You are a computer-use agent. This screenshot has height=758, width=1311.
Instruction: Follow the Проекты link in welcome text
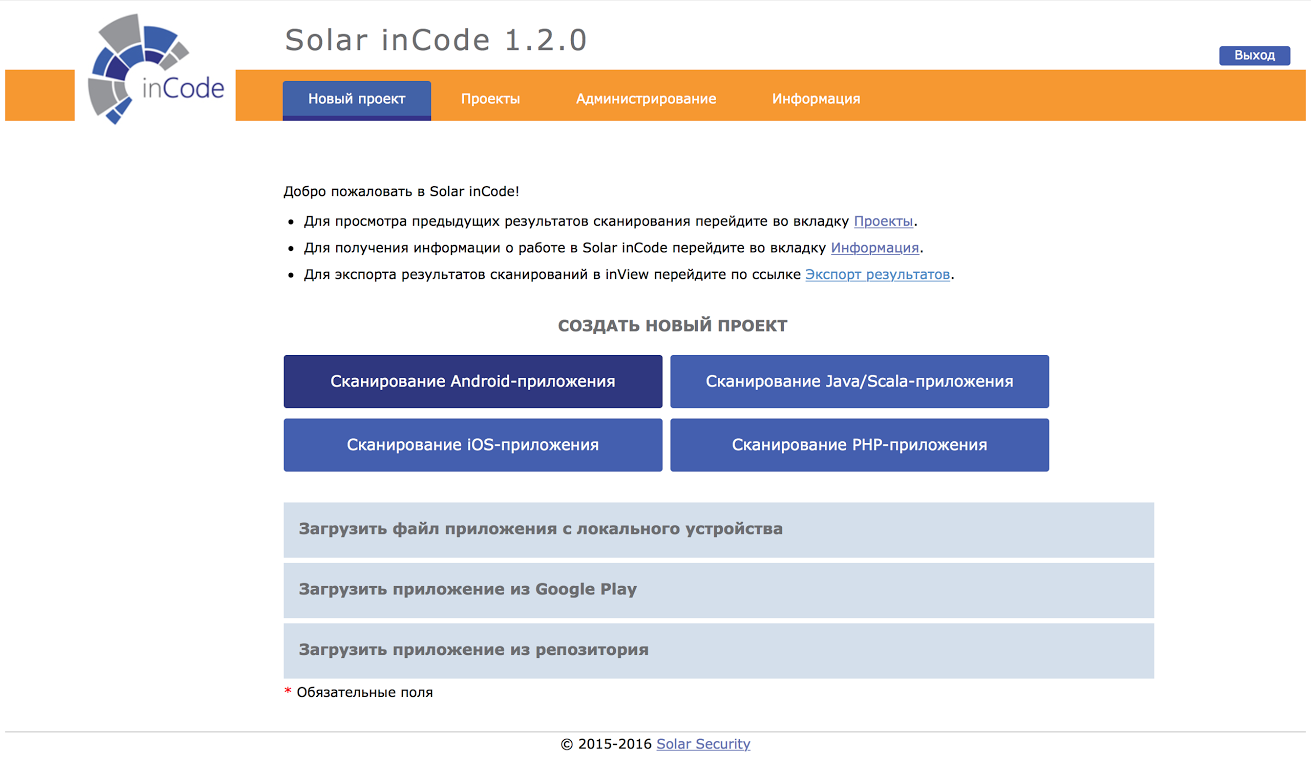(883, 221)
